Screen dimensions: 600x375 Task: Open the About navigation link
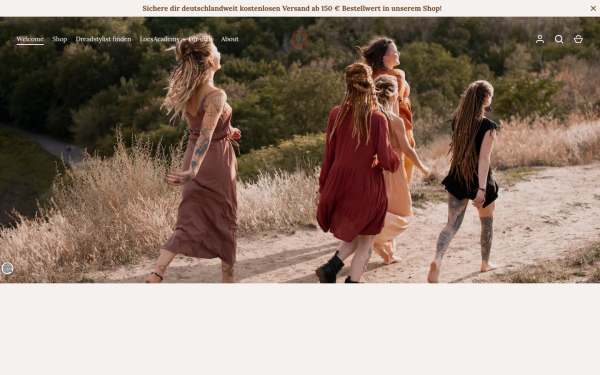pos(230,39)
